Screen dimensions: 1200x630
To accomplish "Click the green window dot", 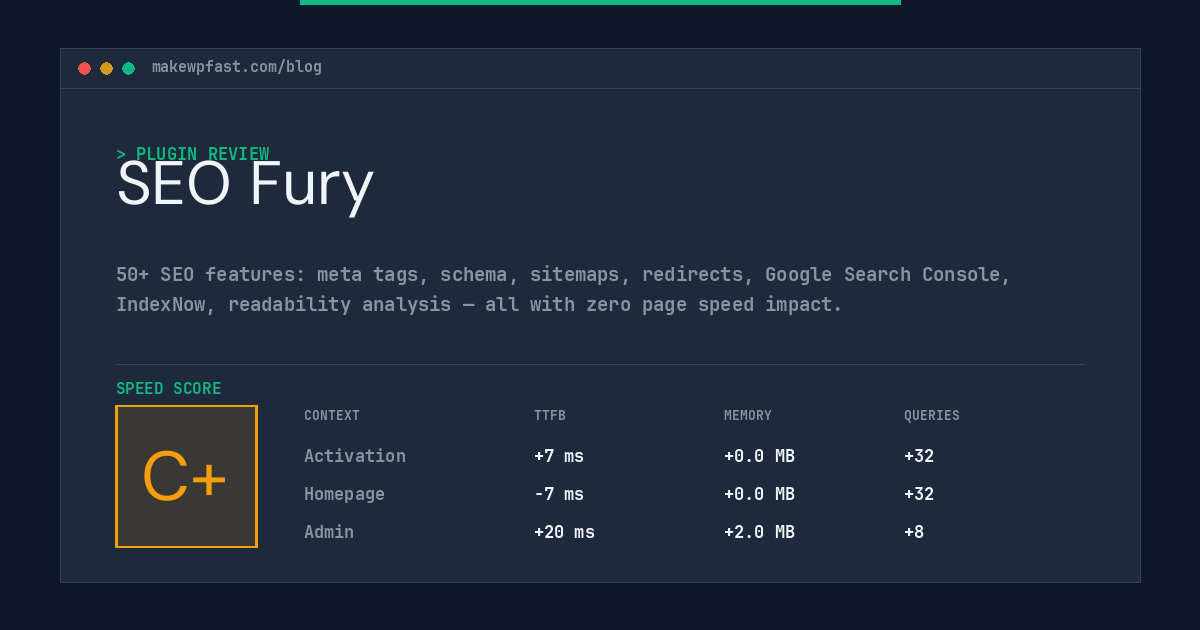I will click(x=128, y=68).
